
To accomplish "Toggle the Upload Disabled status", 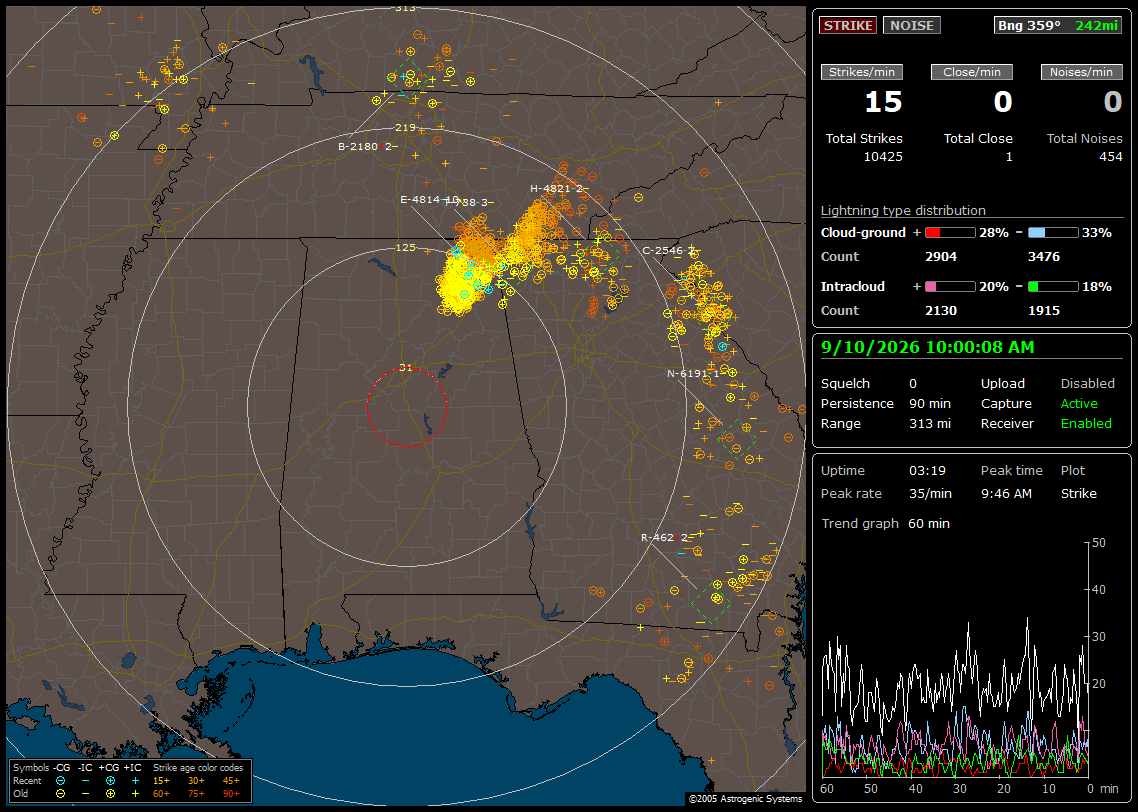I will point(1087,384).
